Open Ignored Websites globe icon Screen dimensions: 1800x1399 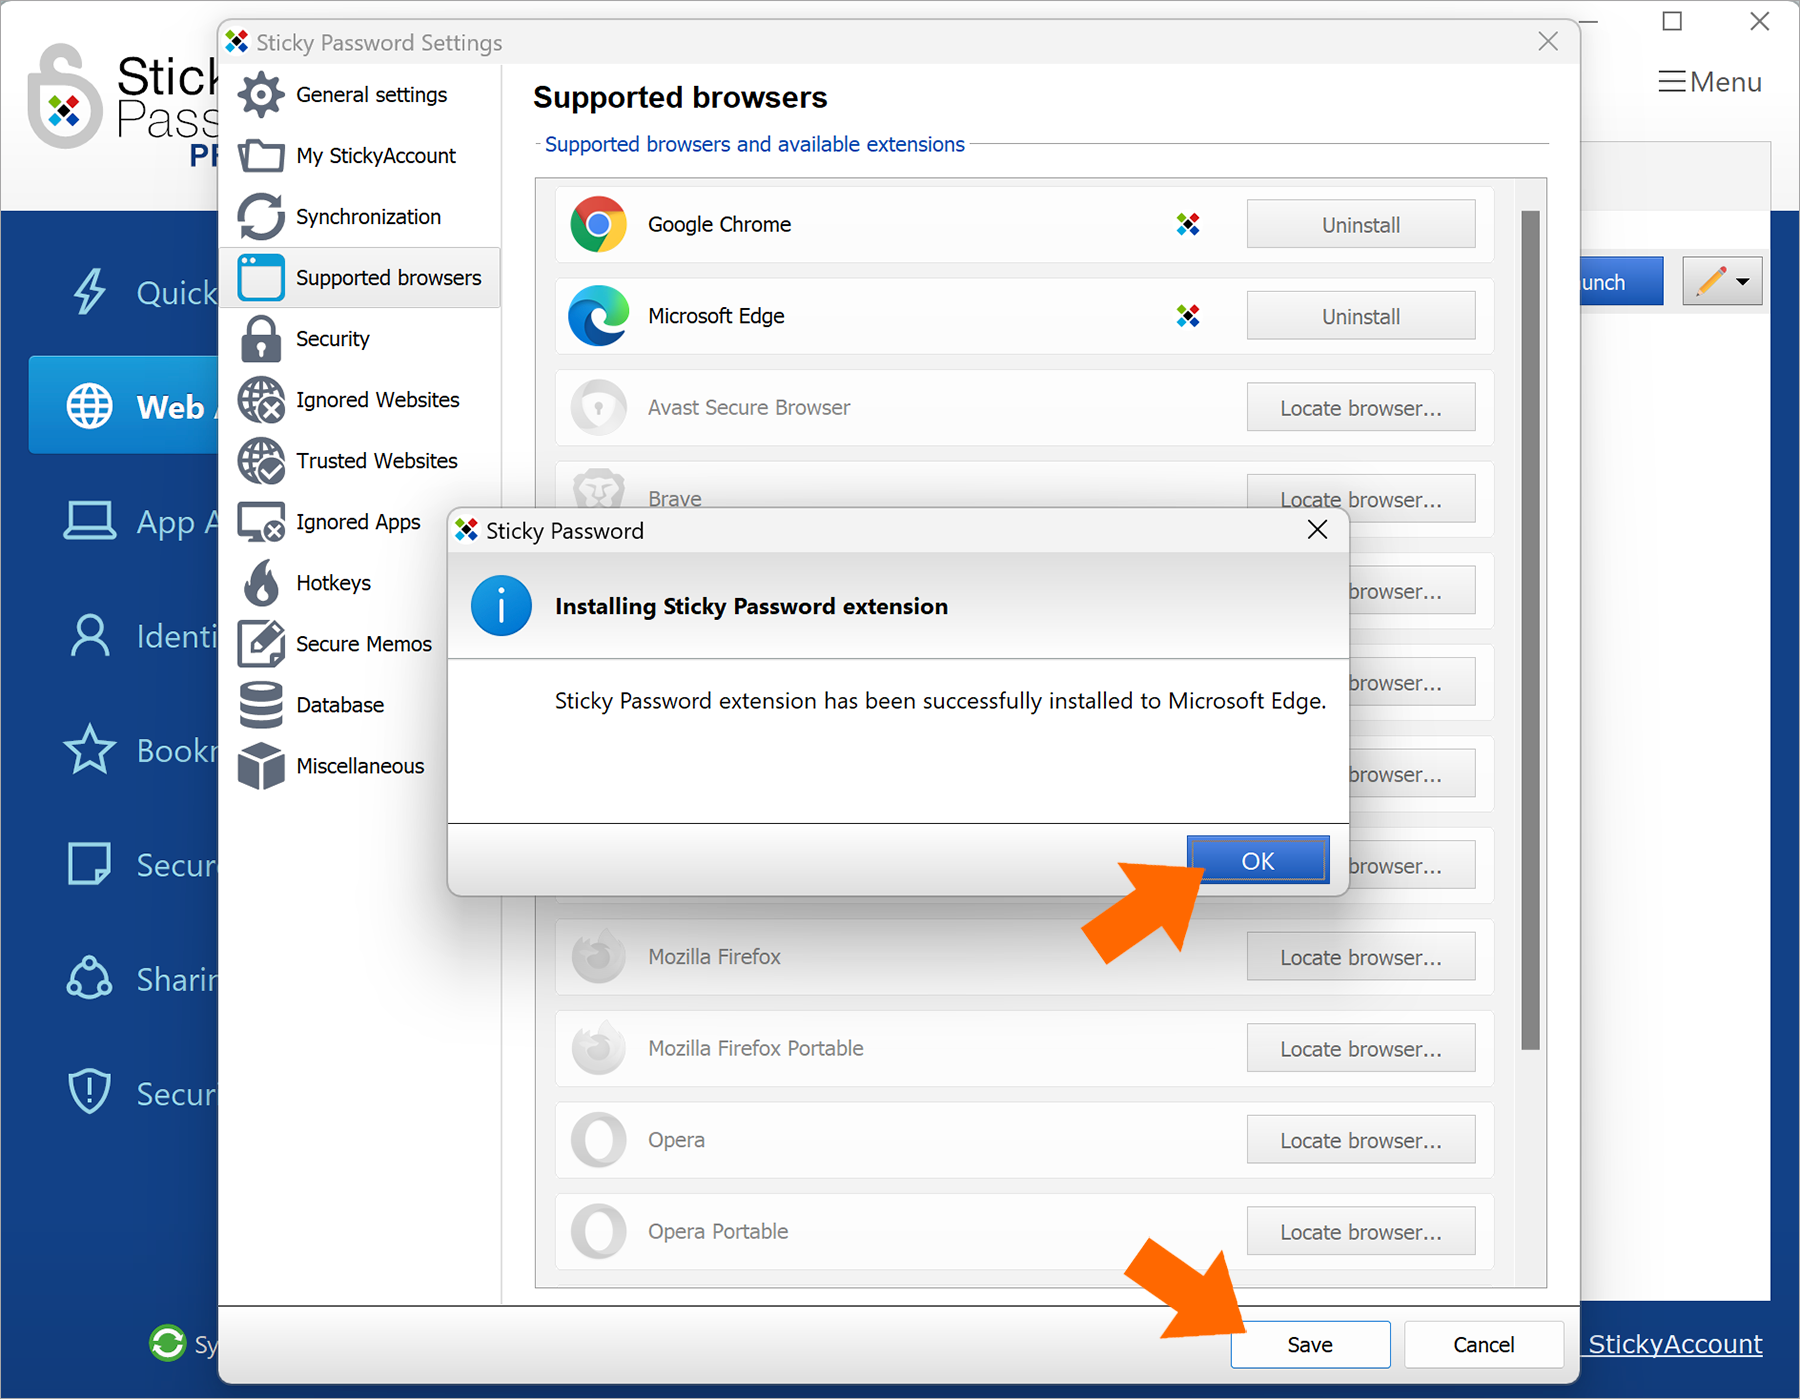261,400
